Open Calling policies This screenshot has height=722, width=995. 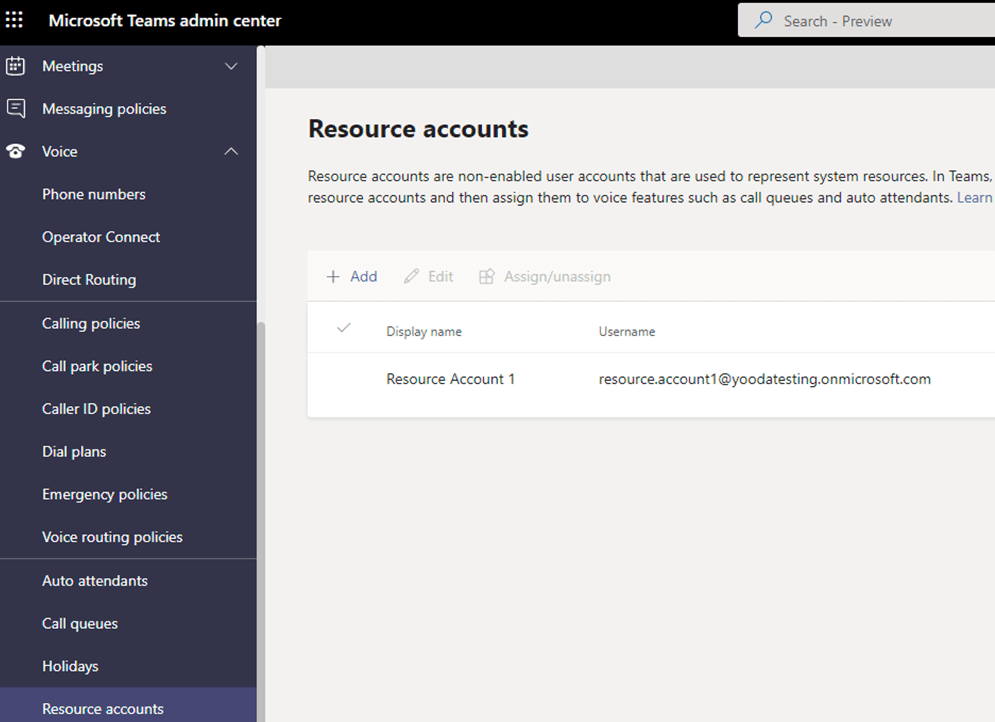(91, 324)
